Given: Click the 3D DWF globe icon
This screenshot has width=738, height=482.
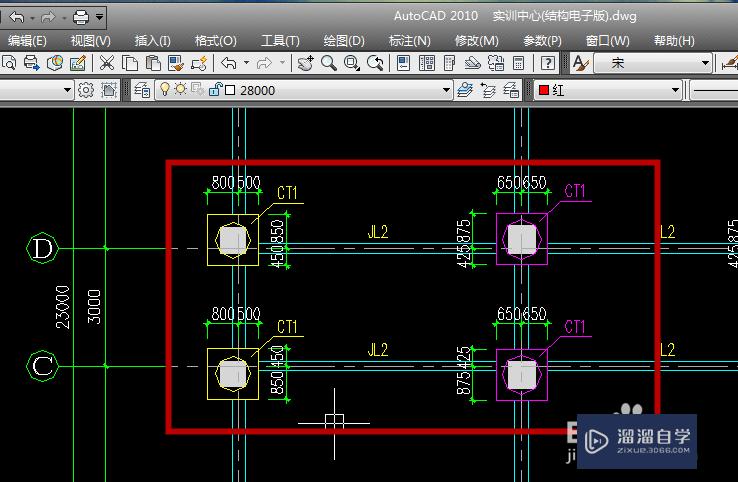Looking at the screenshot, I should (x=55, y=63).
